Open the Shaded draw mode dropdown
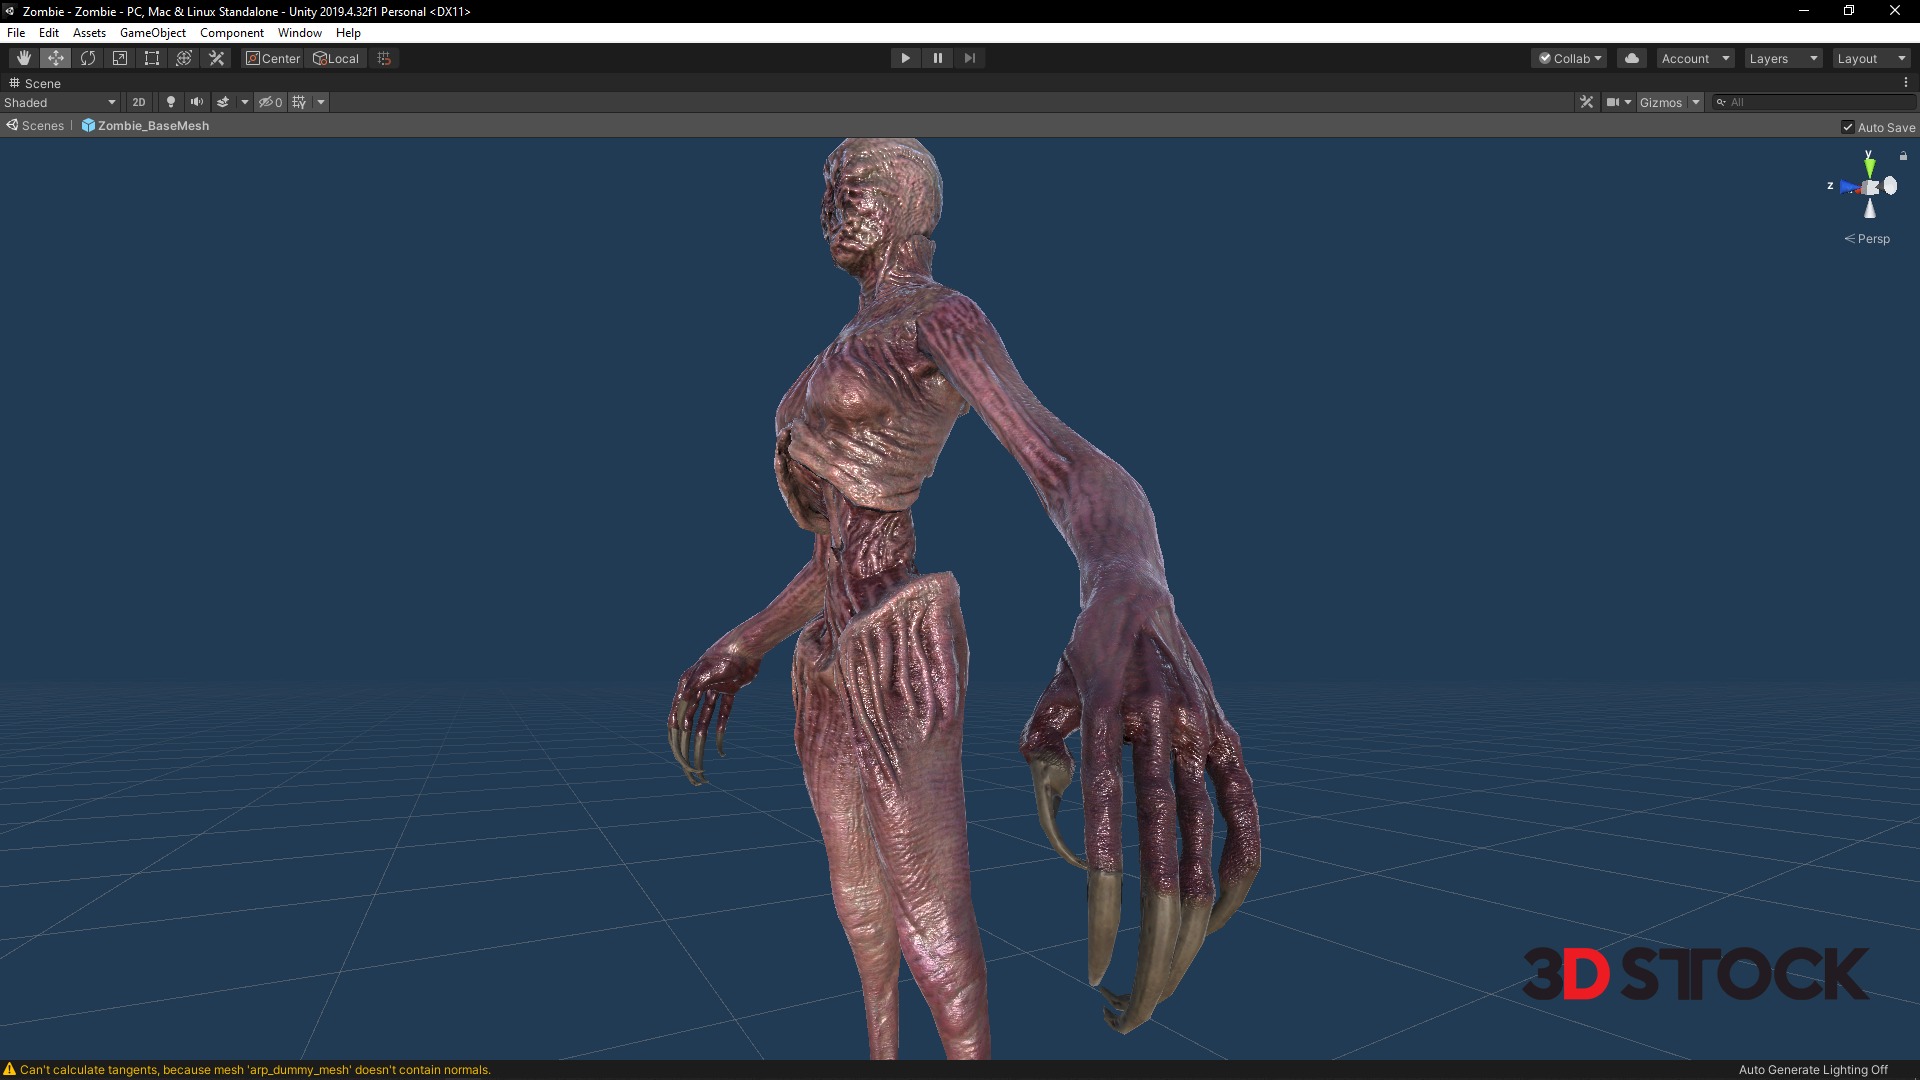 click(60, 102)
